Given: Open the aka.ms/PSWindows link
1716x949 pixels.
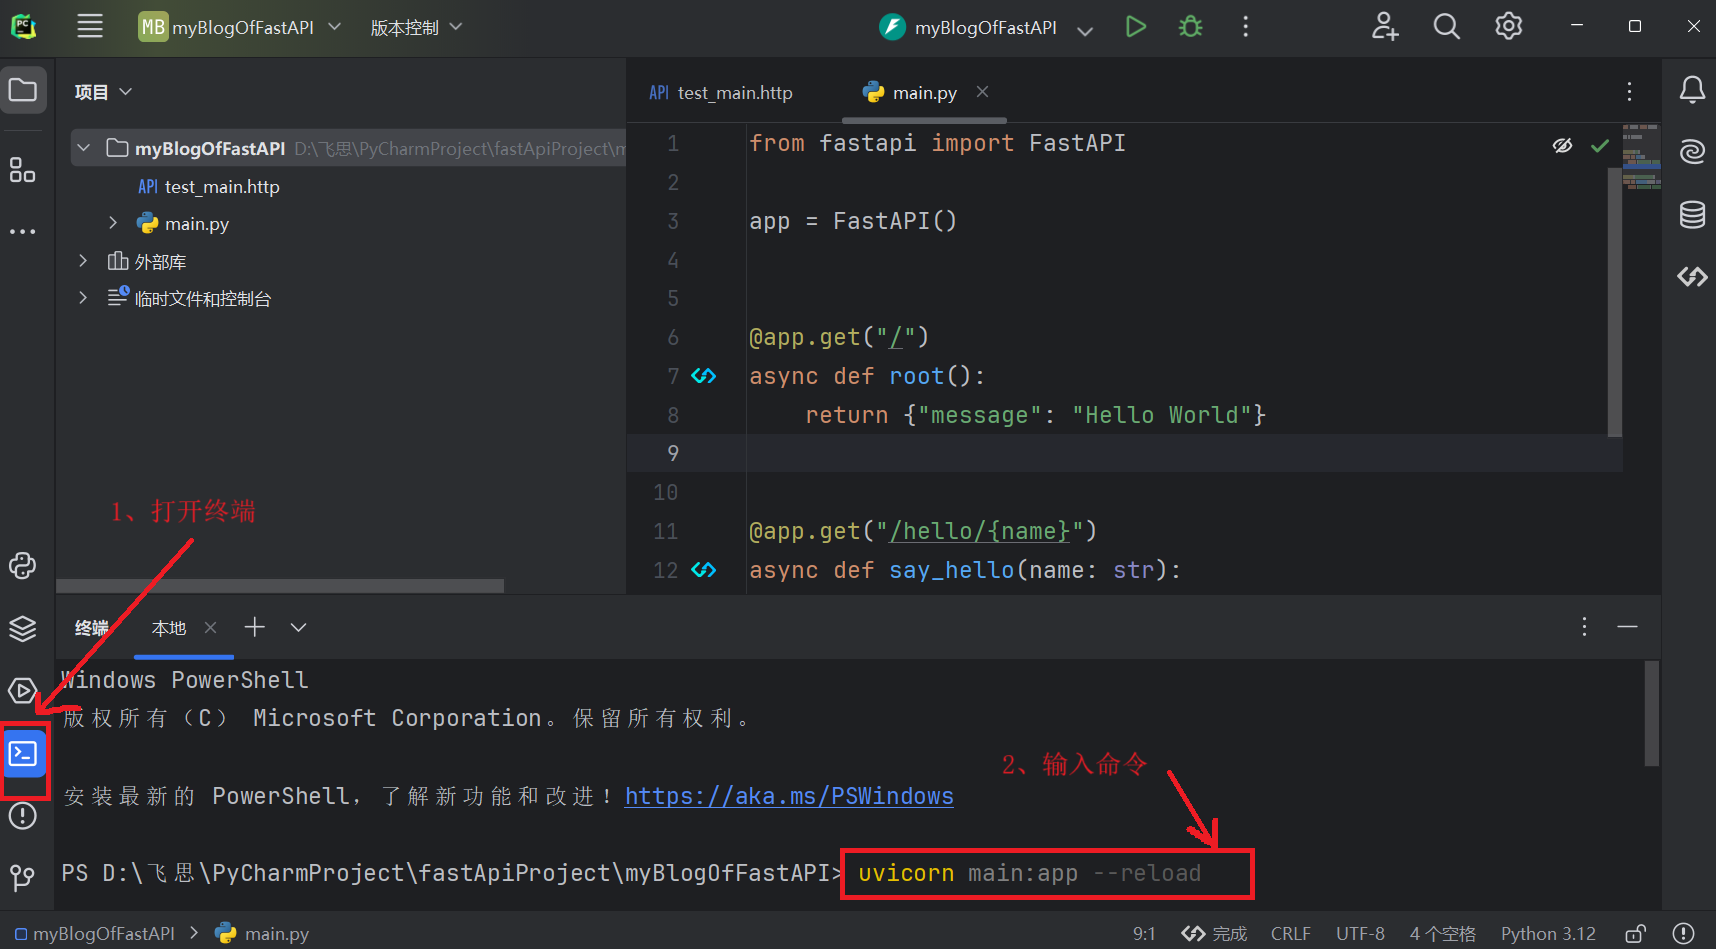Looking at the screenshot, I should click(x=789, y=796).
